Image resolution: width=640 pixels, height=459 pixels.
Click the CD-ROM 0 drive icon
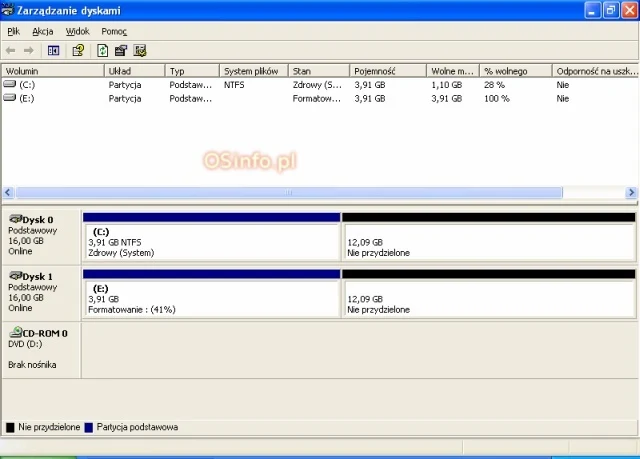[15, 333]
